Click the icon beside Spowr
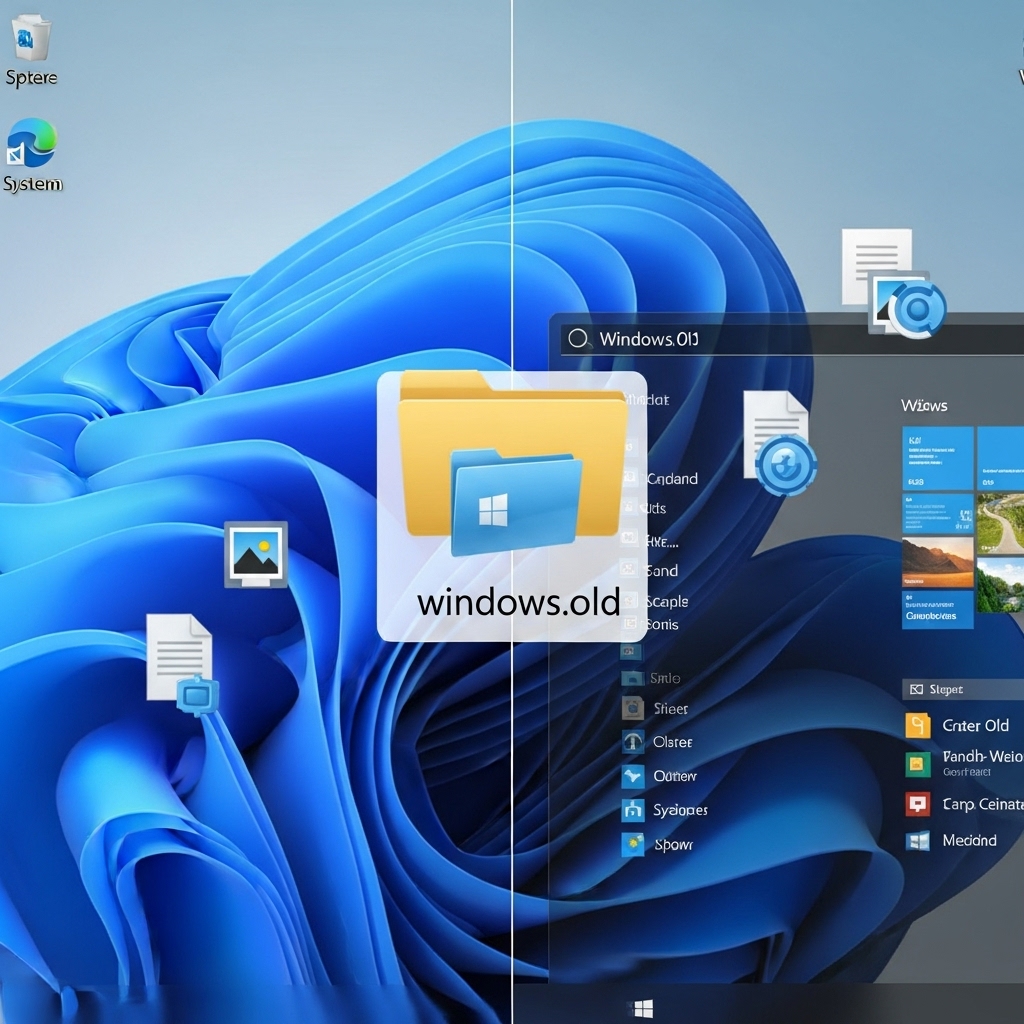The height and width of the screenshot is (1024, 1024). click(x=632, y=844)
